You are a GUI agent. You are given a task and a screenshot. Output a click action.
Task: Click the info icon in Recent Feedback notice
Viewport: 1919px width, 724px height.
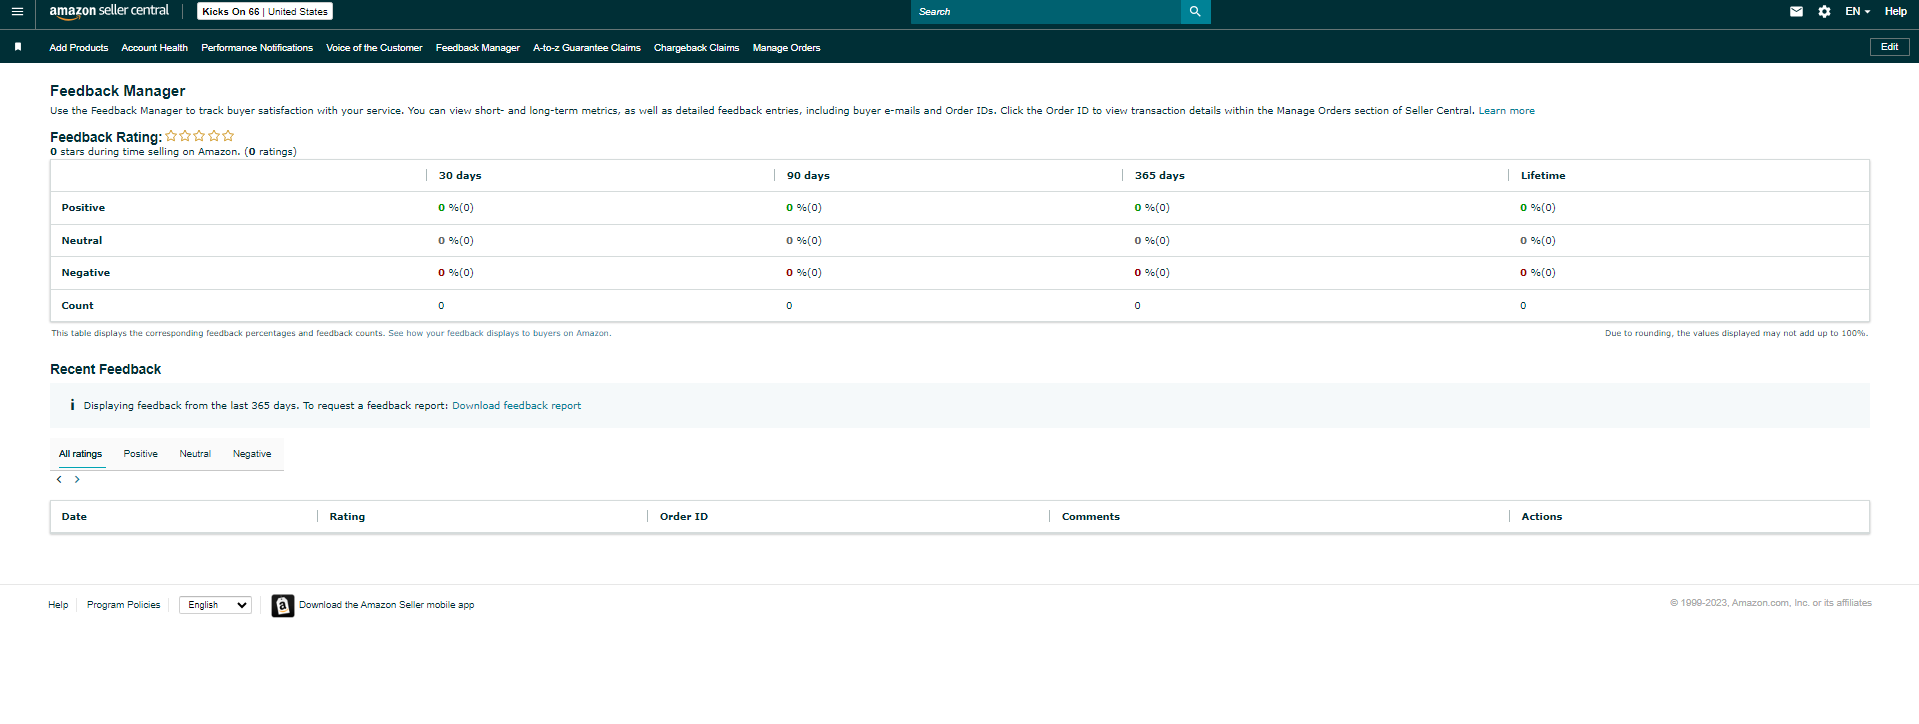coord(72,405)
